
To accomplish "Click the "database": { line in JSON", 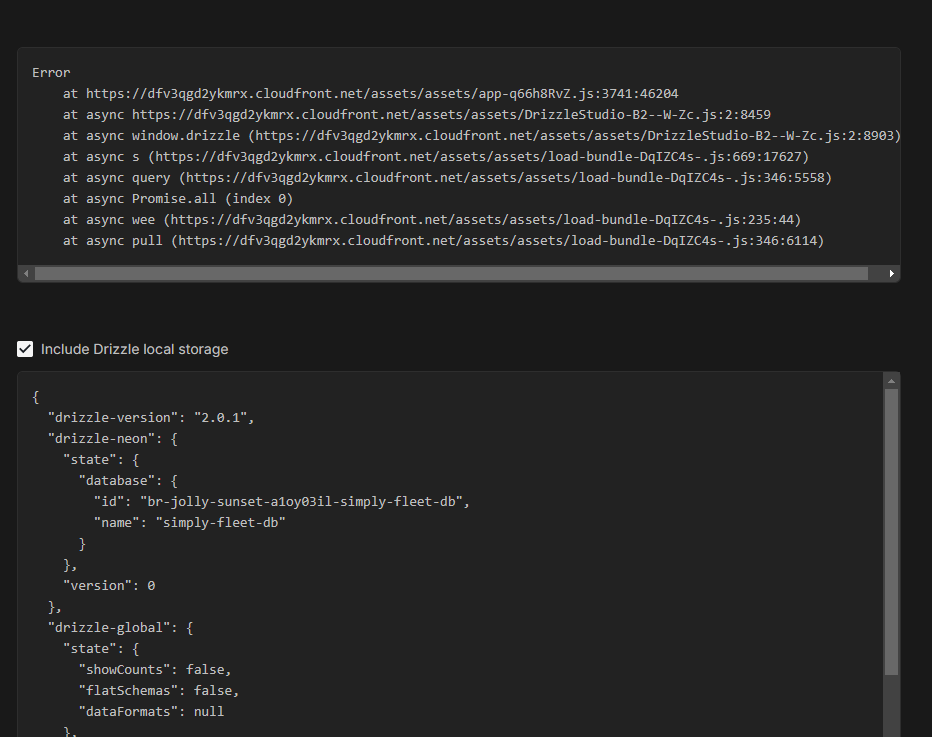I will pos(128,481).
